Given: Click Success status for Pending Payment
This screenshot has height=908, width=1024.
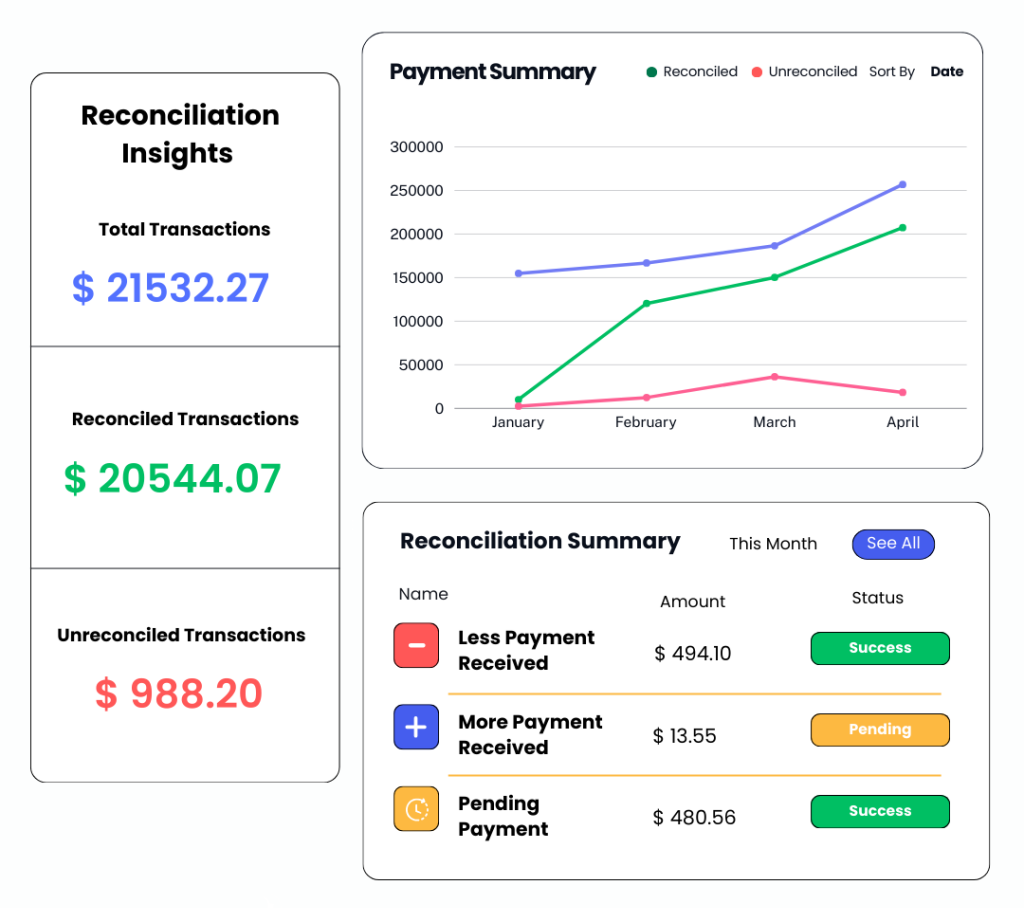Looking at the screenshot, I should click(x=879, y=811).
